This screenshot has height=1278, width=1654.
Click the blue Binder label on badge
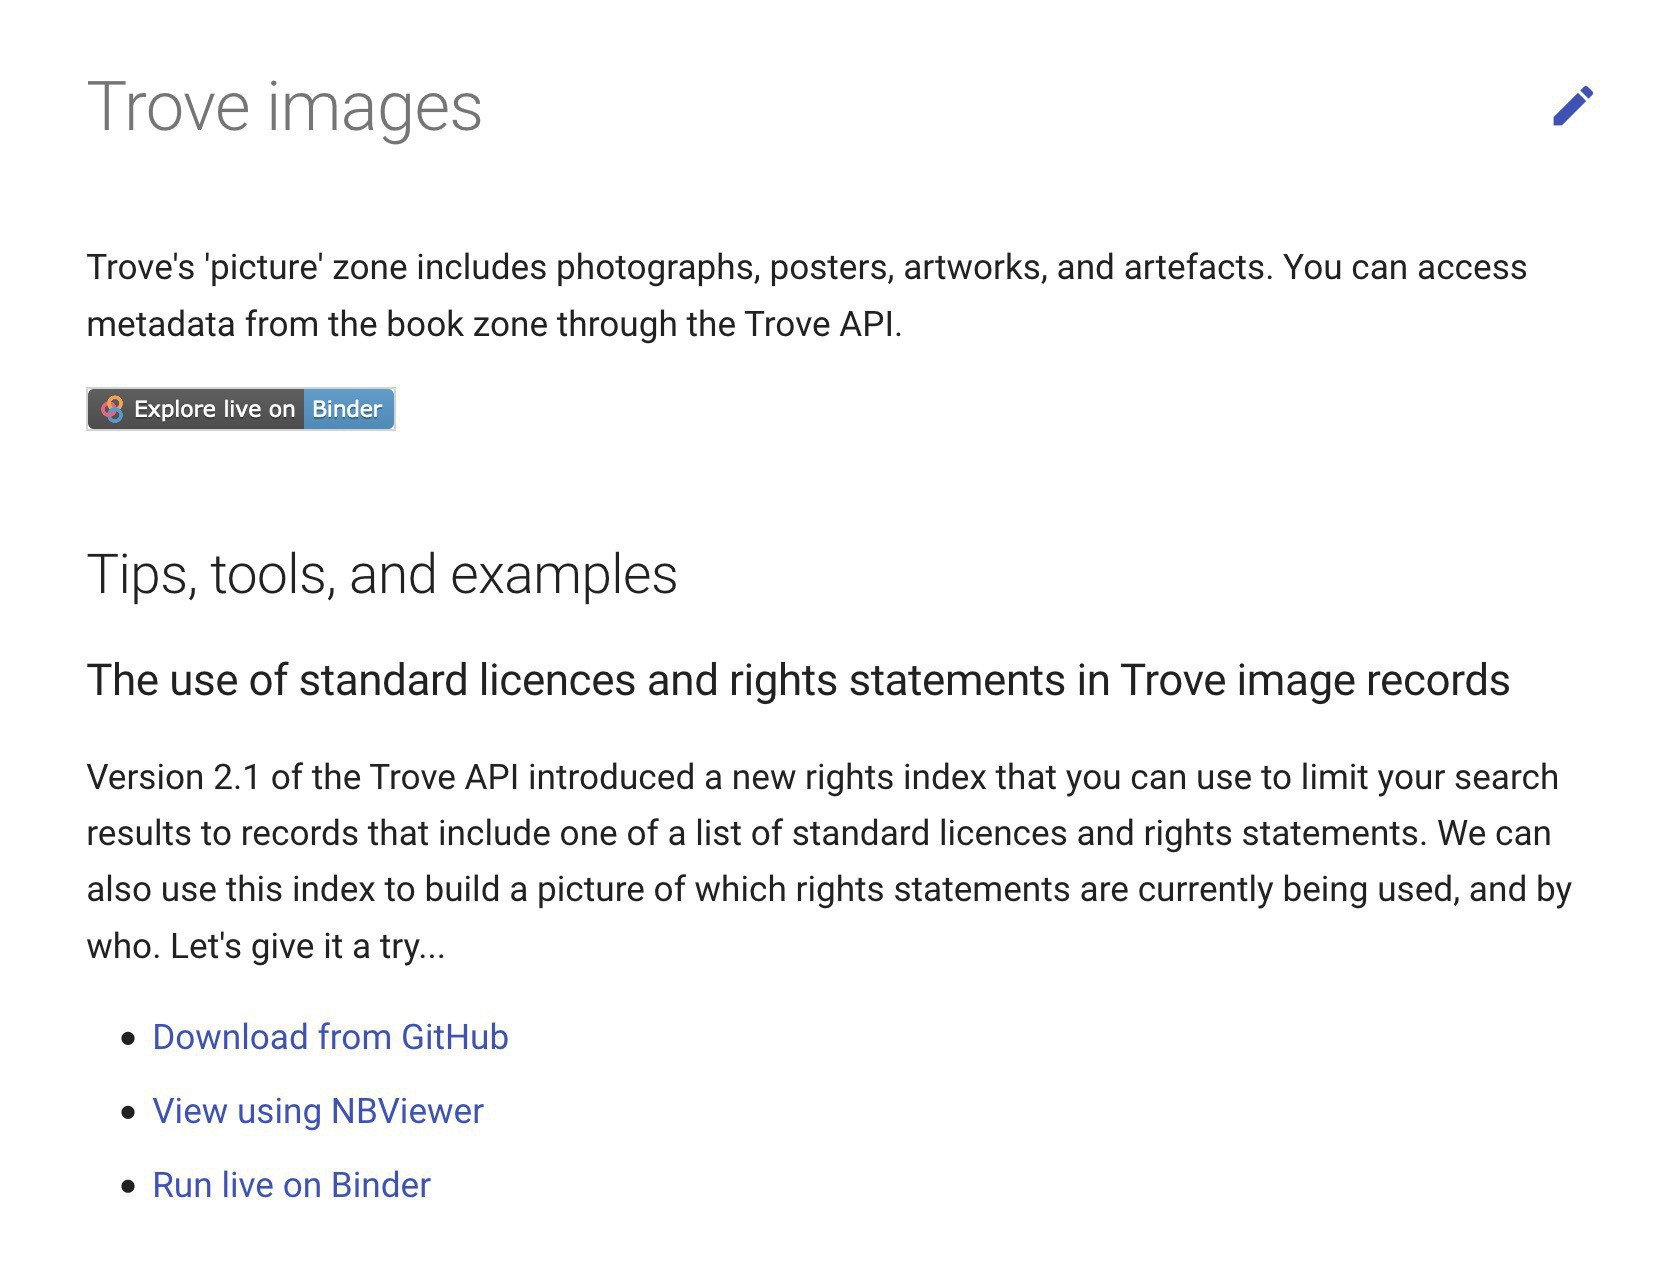pyautogui.click(x=348, y=409)
